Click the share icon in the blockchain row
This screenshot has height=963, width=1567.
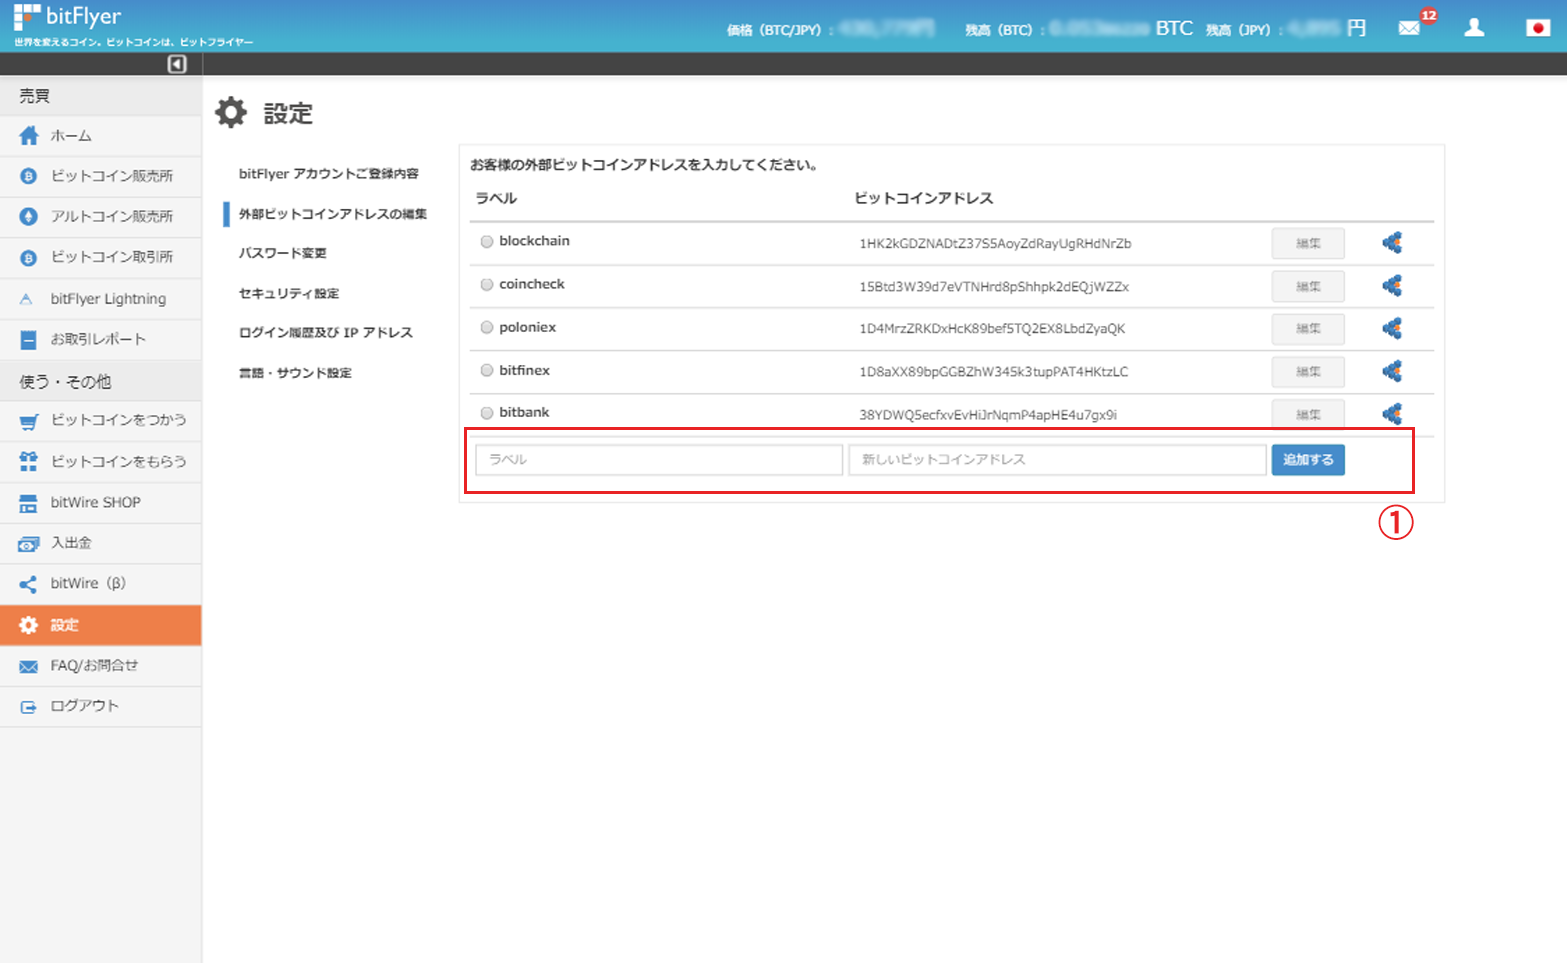point(1392,242)
